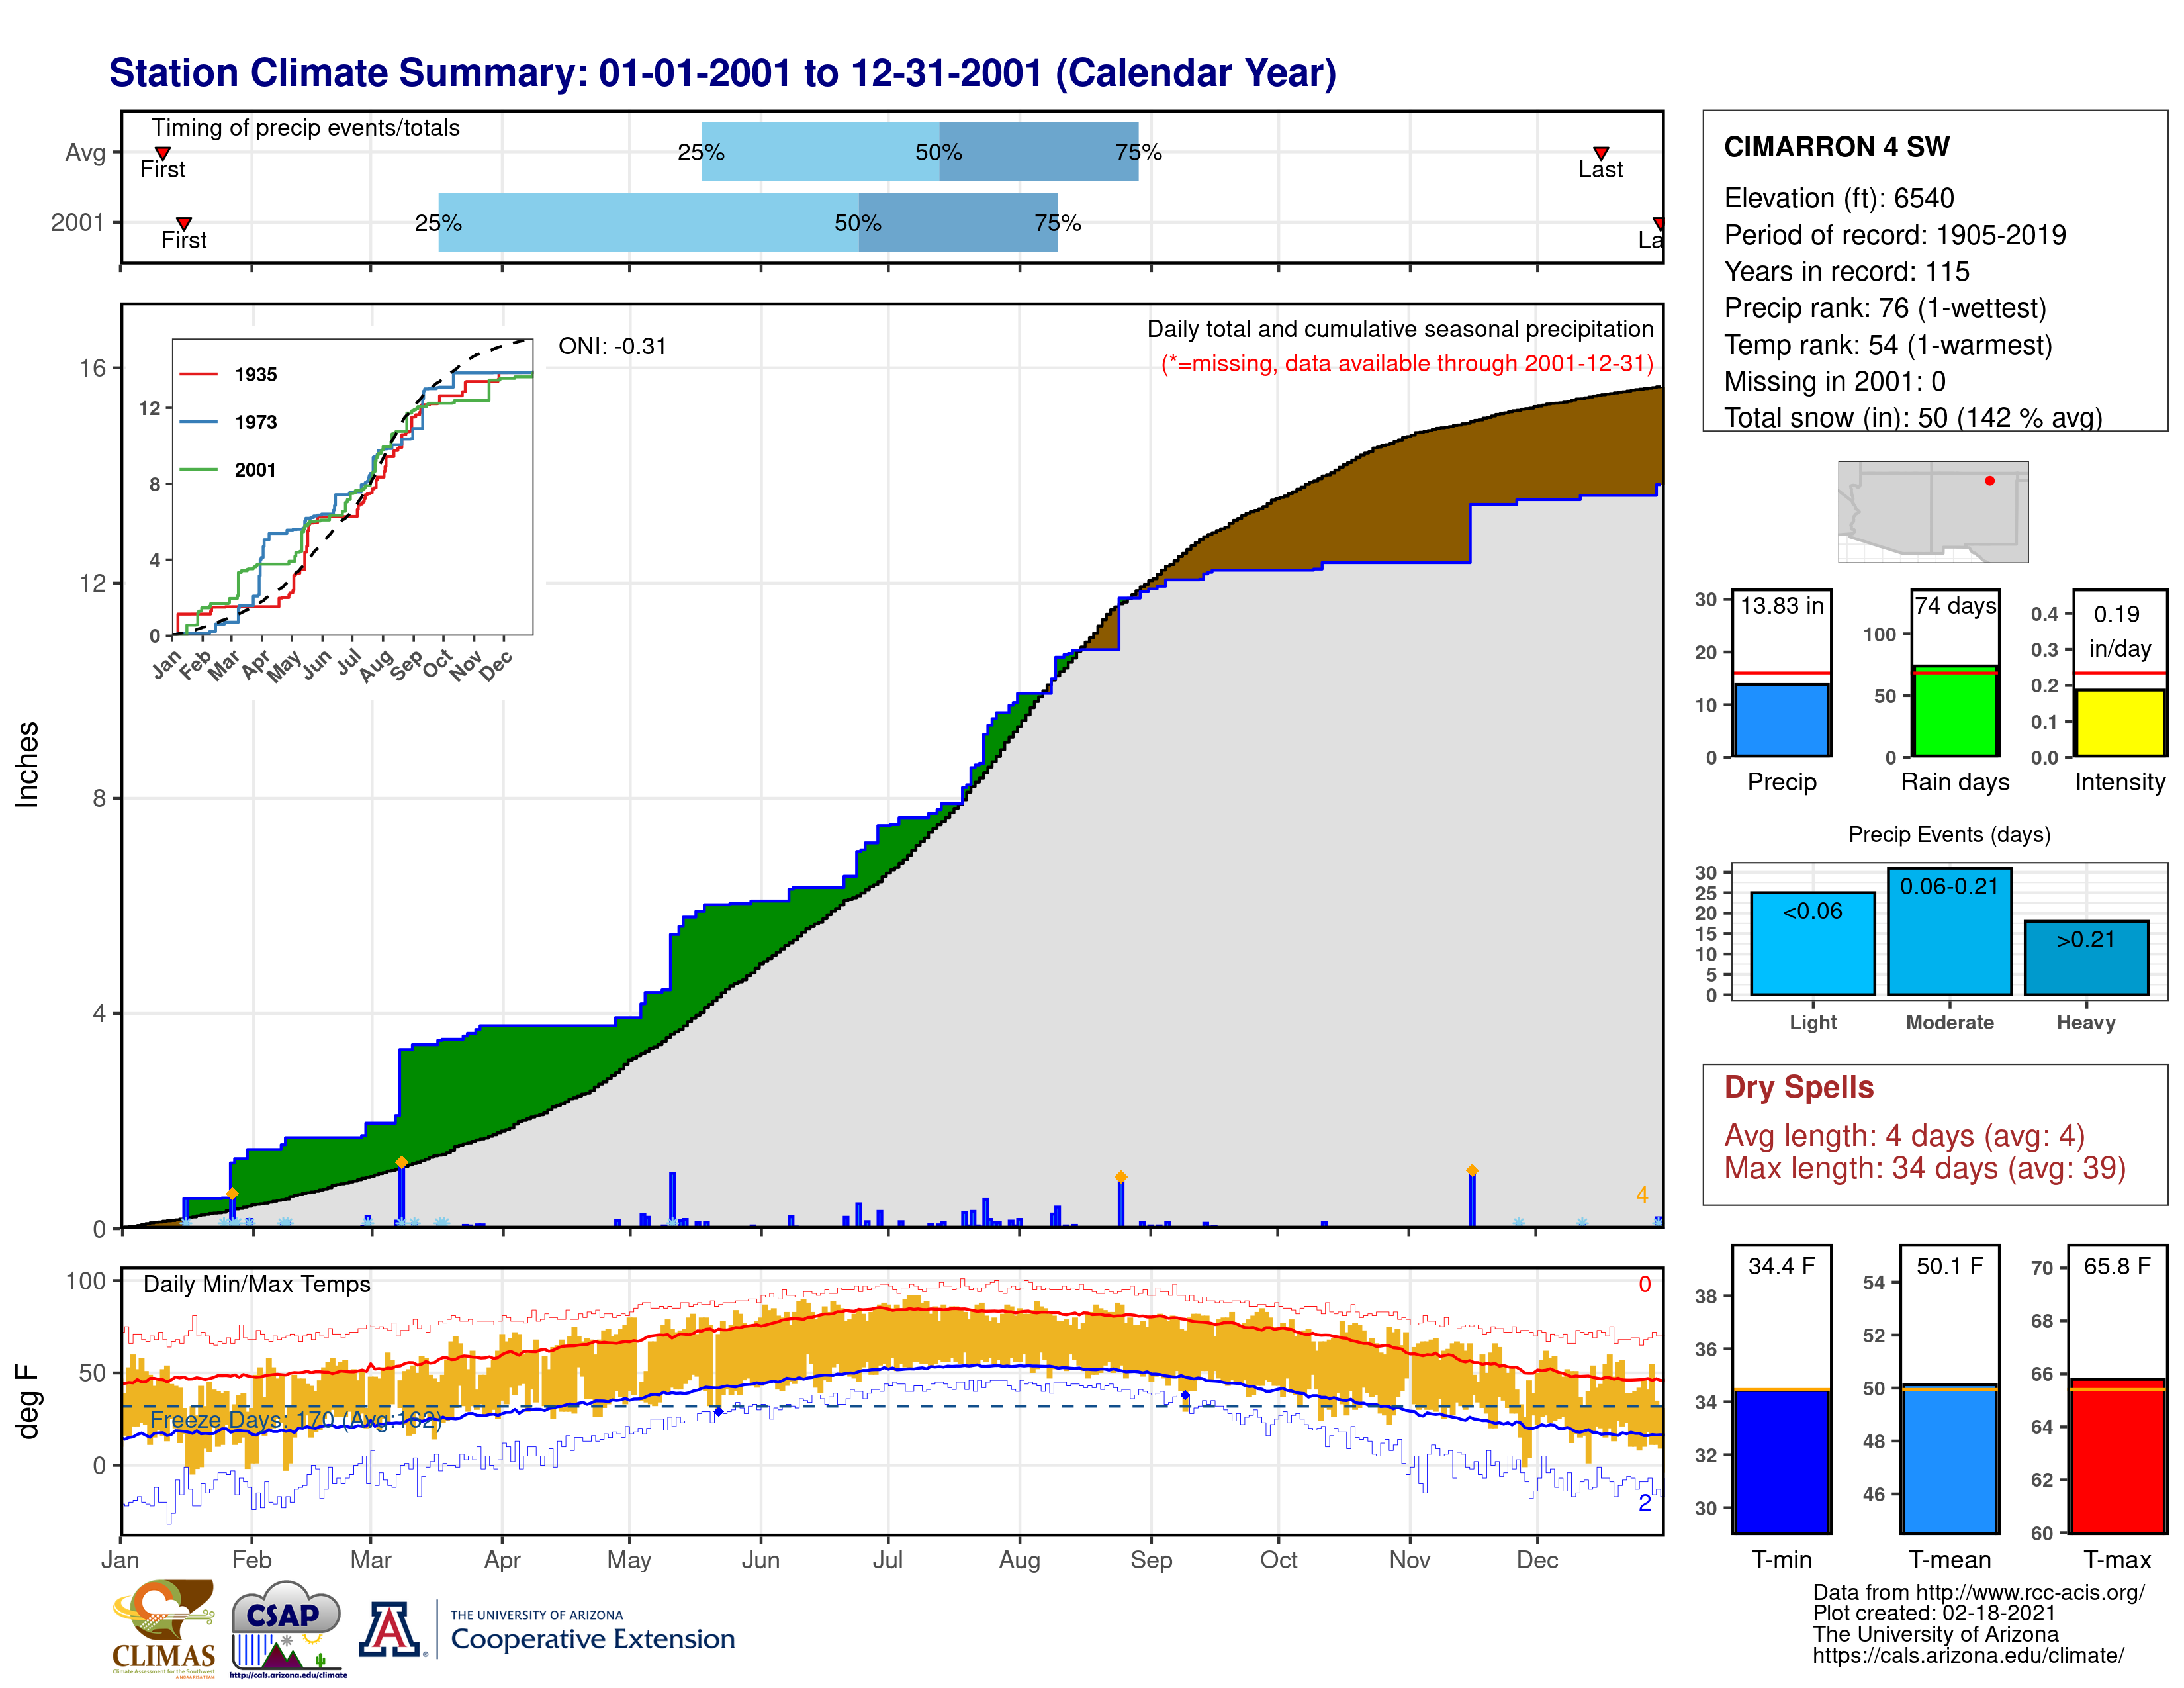Open the https://cals.arizona.edu/climate/ link

[x=1968, y=1655]
